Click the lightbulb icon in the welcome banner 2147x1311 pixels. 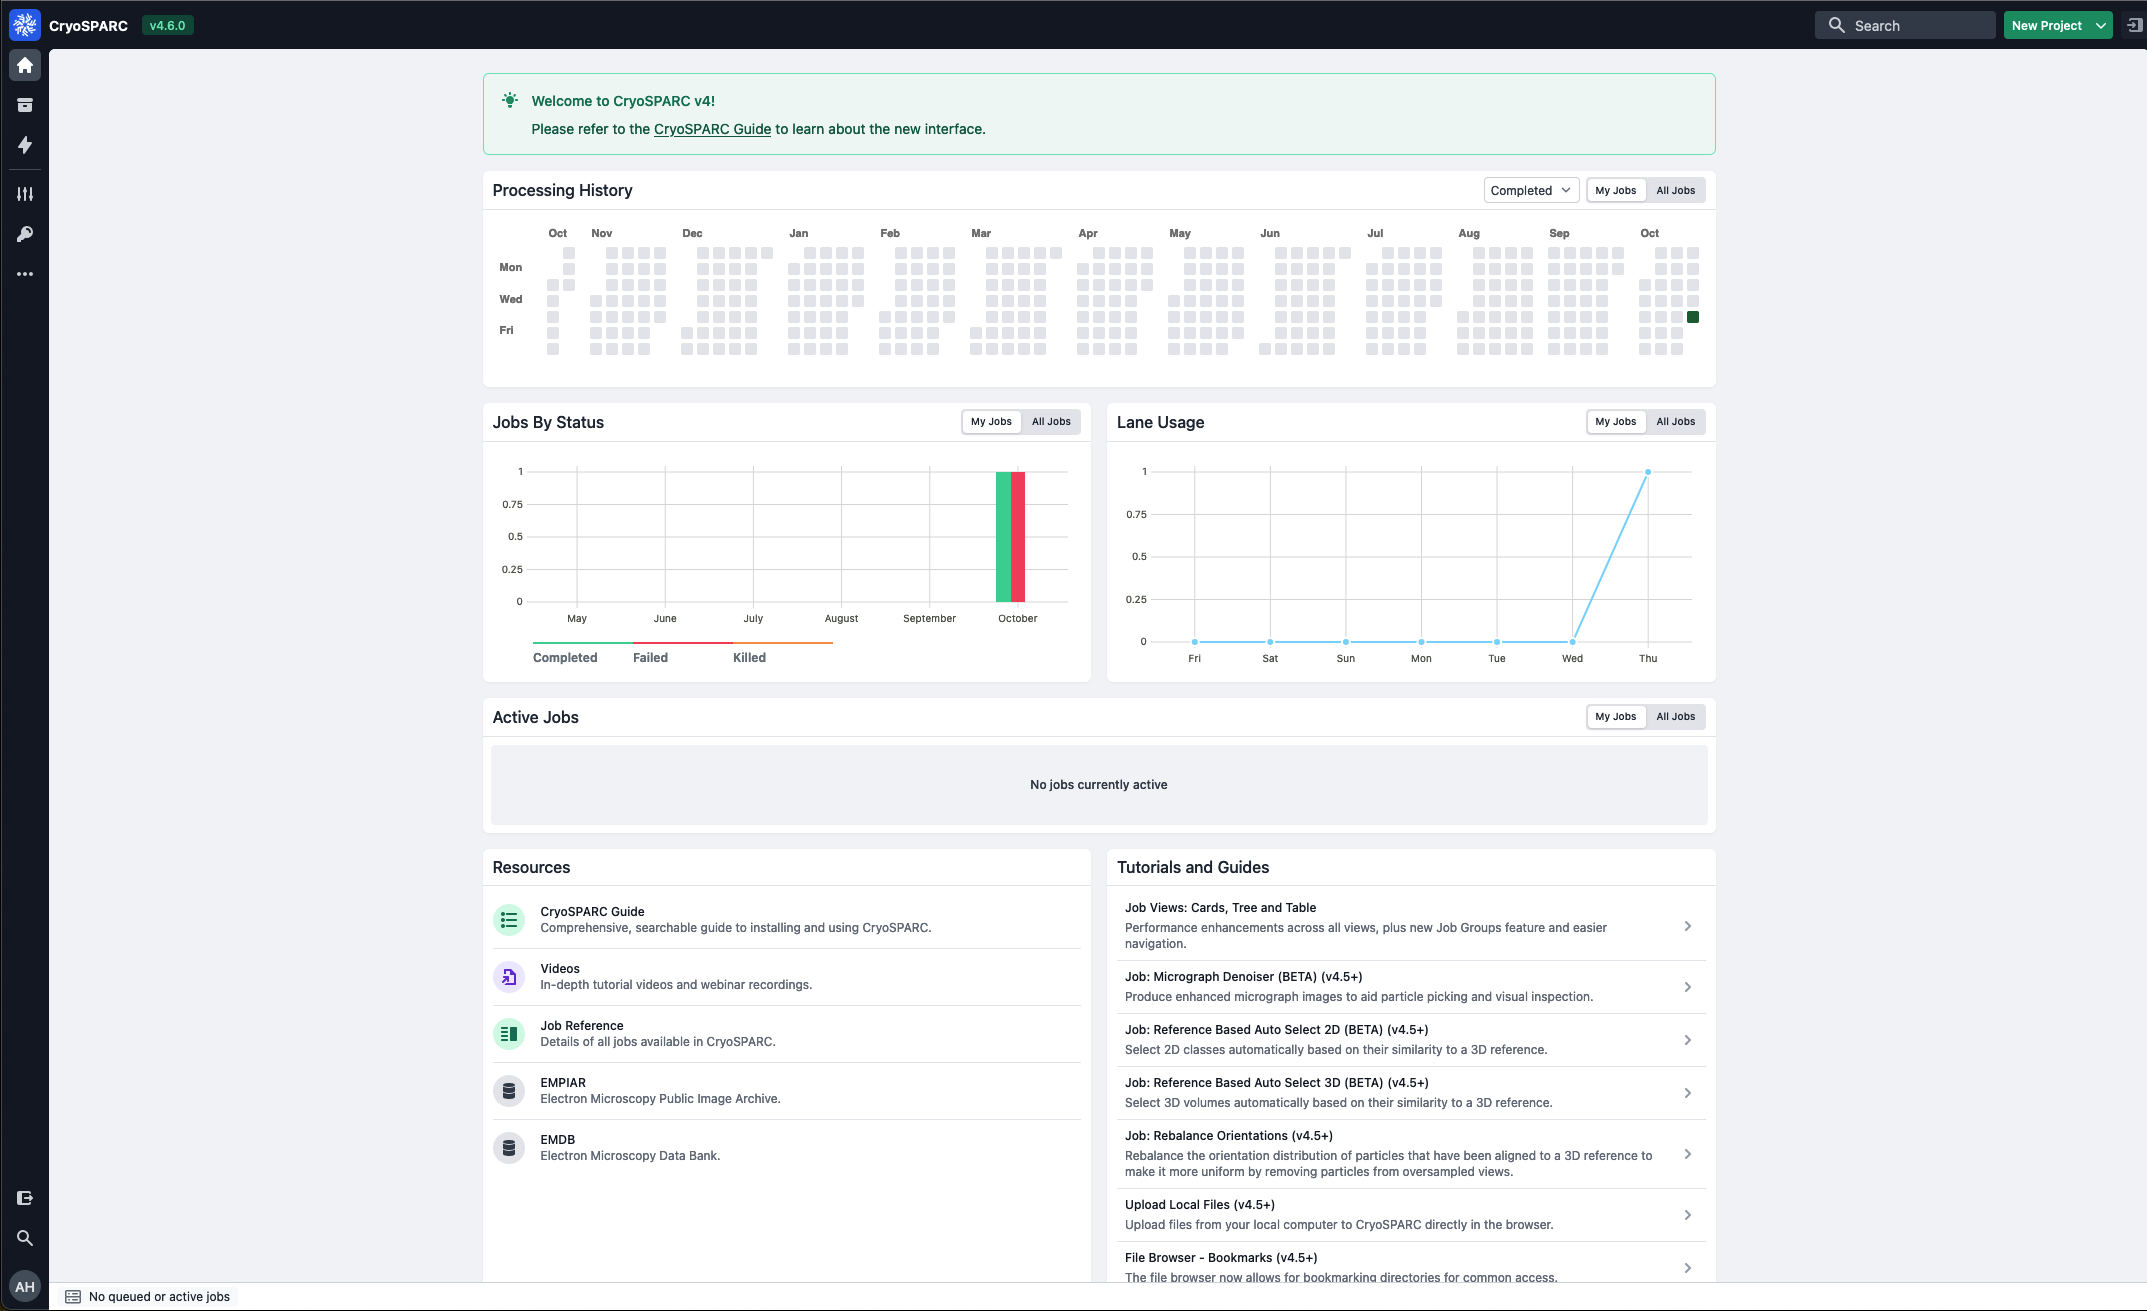(510, 100)
